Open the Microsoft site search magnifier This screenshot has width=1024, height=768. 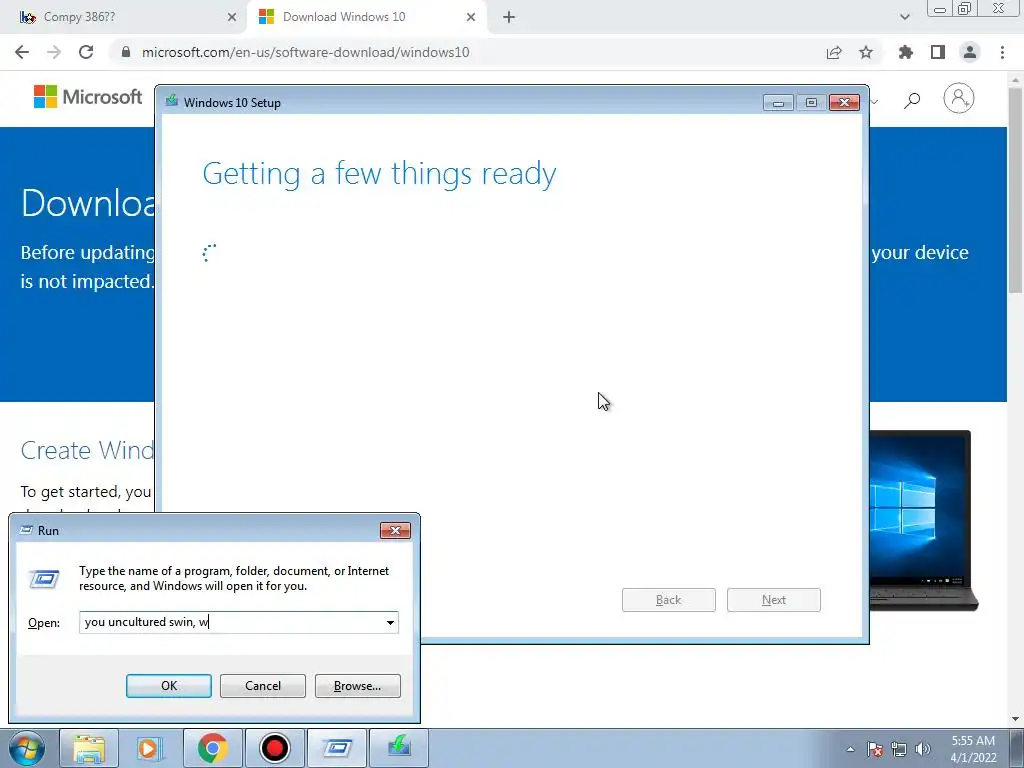tap(912, 100)
